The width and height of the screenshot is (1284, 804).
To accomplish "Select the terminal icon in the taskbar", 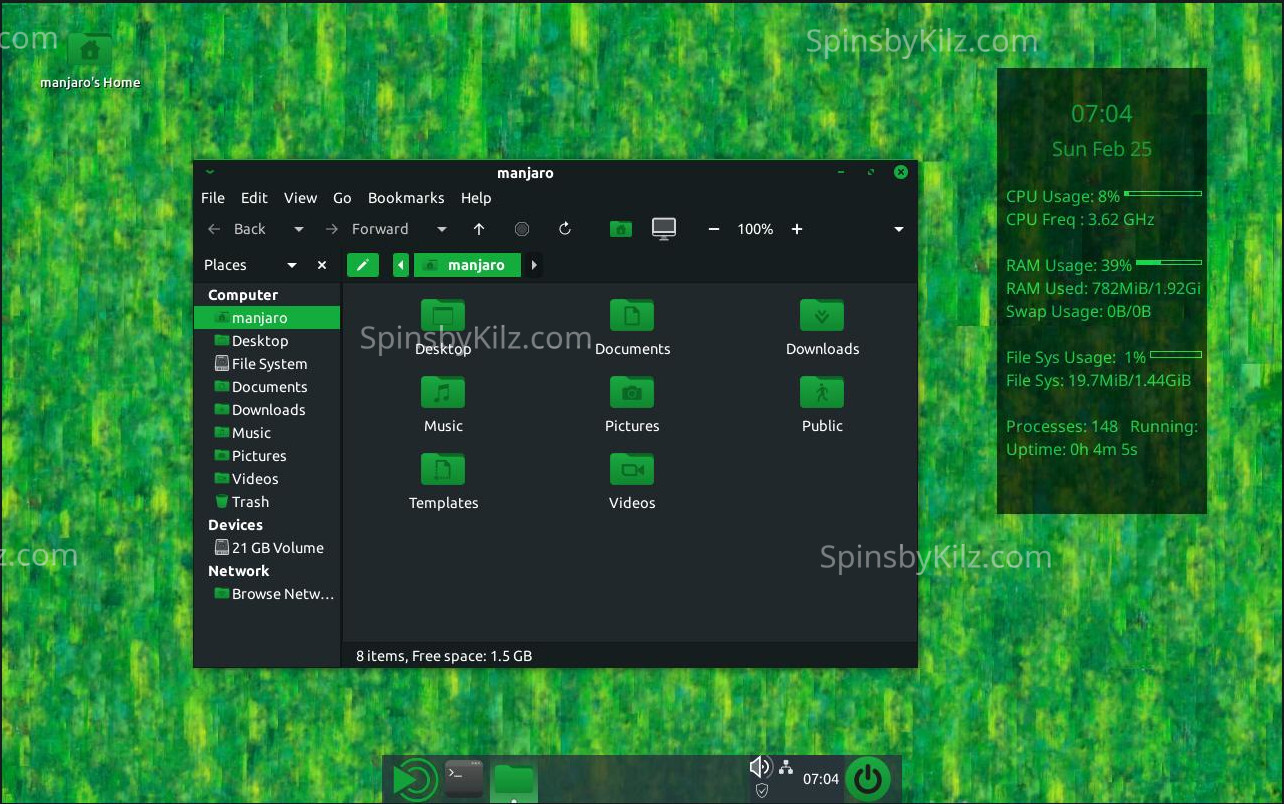I will click(x=463, y=776).
